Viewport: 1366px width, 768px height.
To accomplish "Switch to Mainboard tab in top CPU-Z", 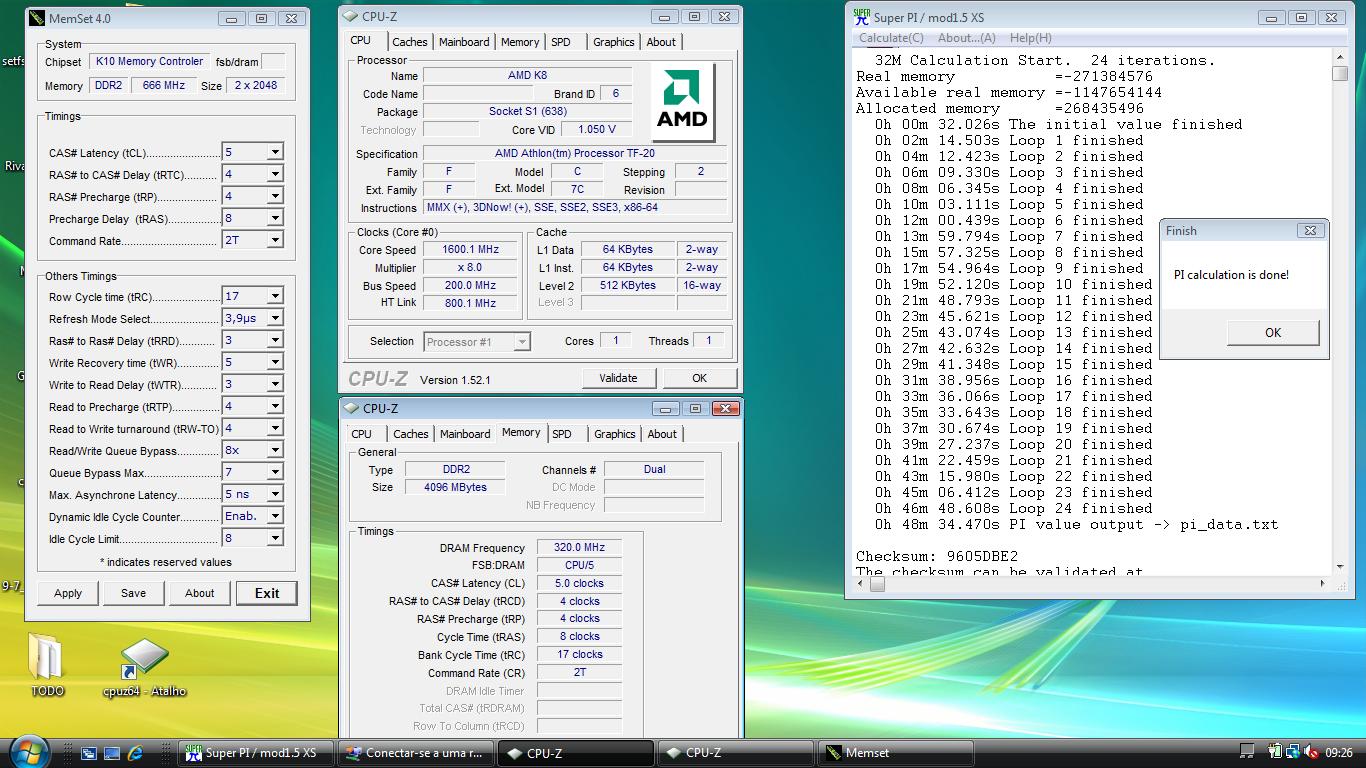I will pyautogui.click(x=464, y=42).
